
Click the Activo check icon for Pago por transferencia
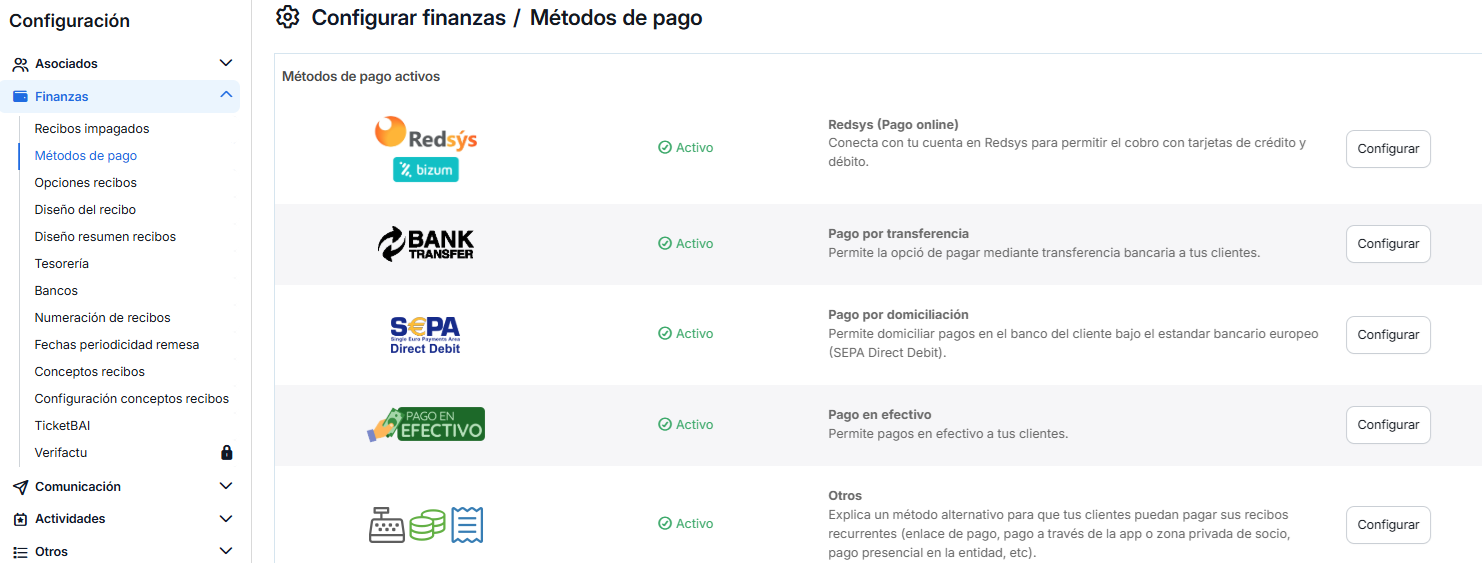[665, 244]
